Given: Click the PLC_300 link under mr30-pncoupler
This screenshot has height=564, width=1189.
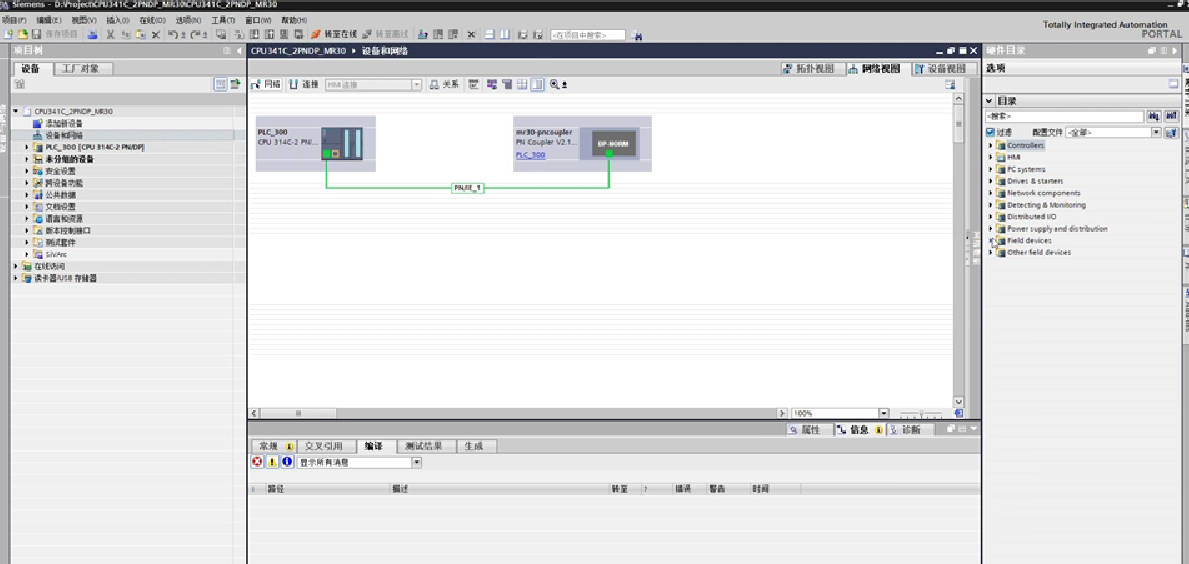Looking at the screenshot, I should pos(530,155).
